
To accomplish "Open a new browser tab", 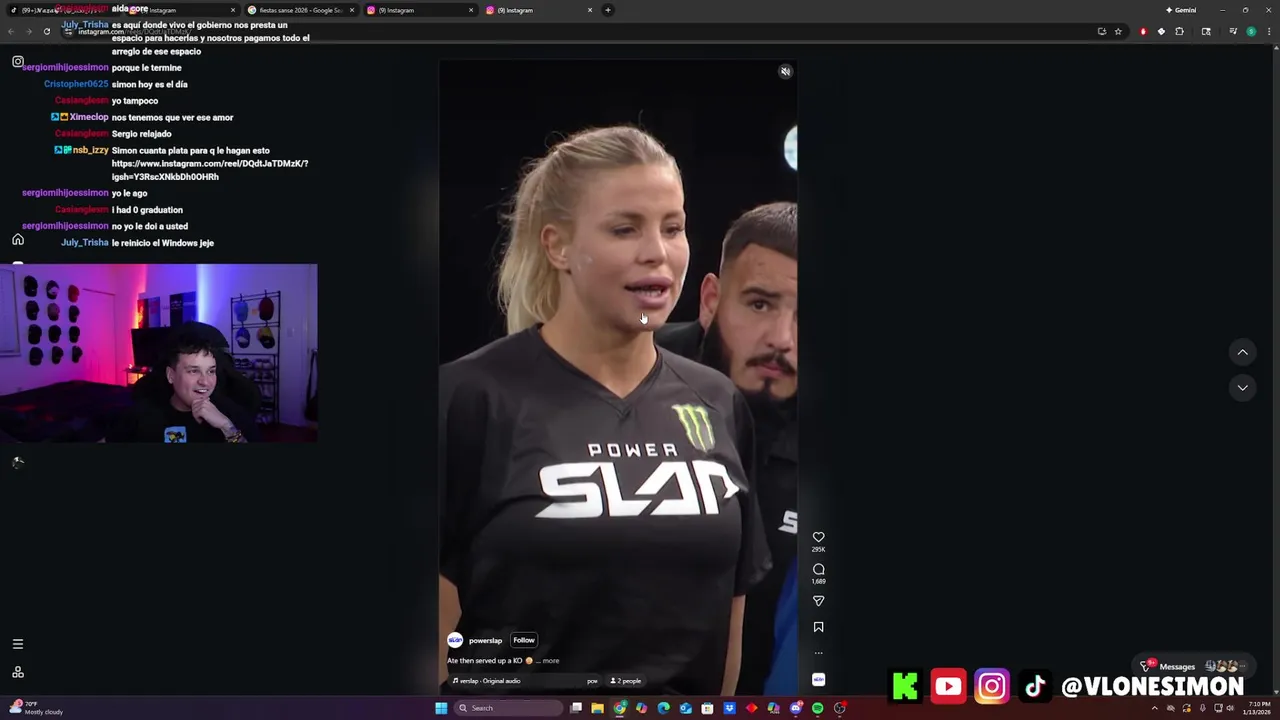I will (x=608, y=10).
